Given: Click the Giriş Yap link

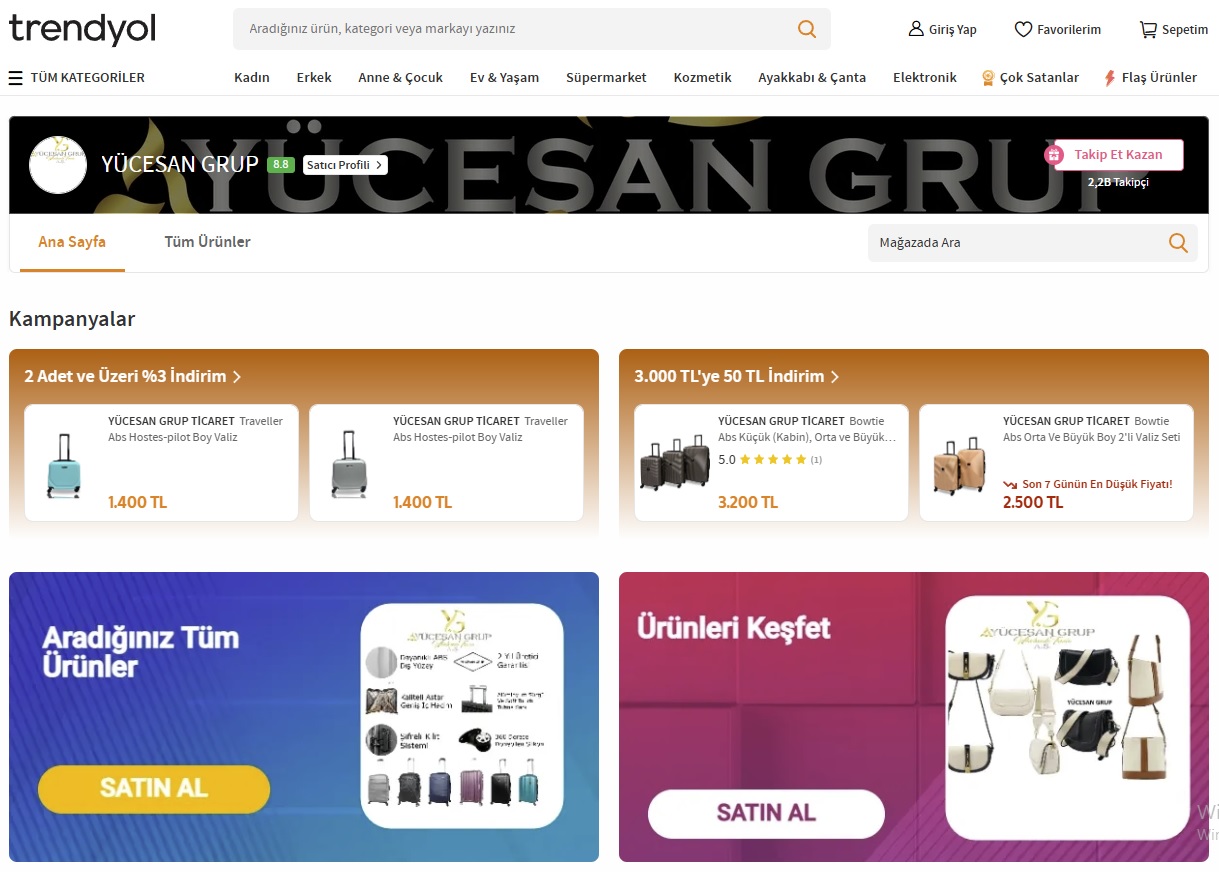Looking at the screenshot, I should pyautogui.click(x=952, y=30).
